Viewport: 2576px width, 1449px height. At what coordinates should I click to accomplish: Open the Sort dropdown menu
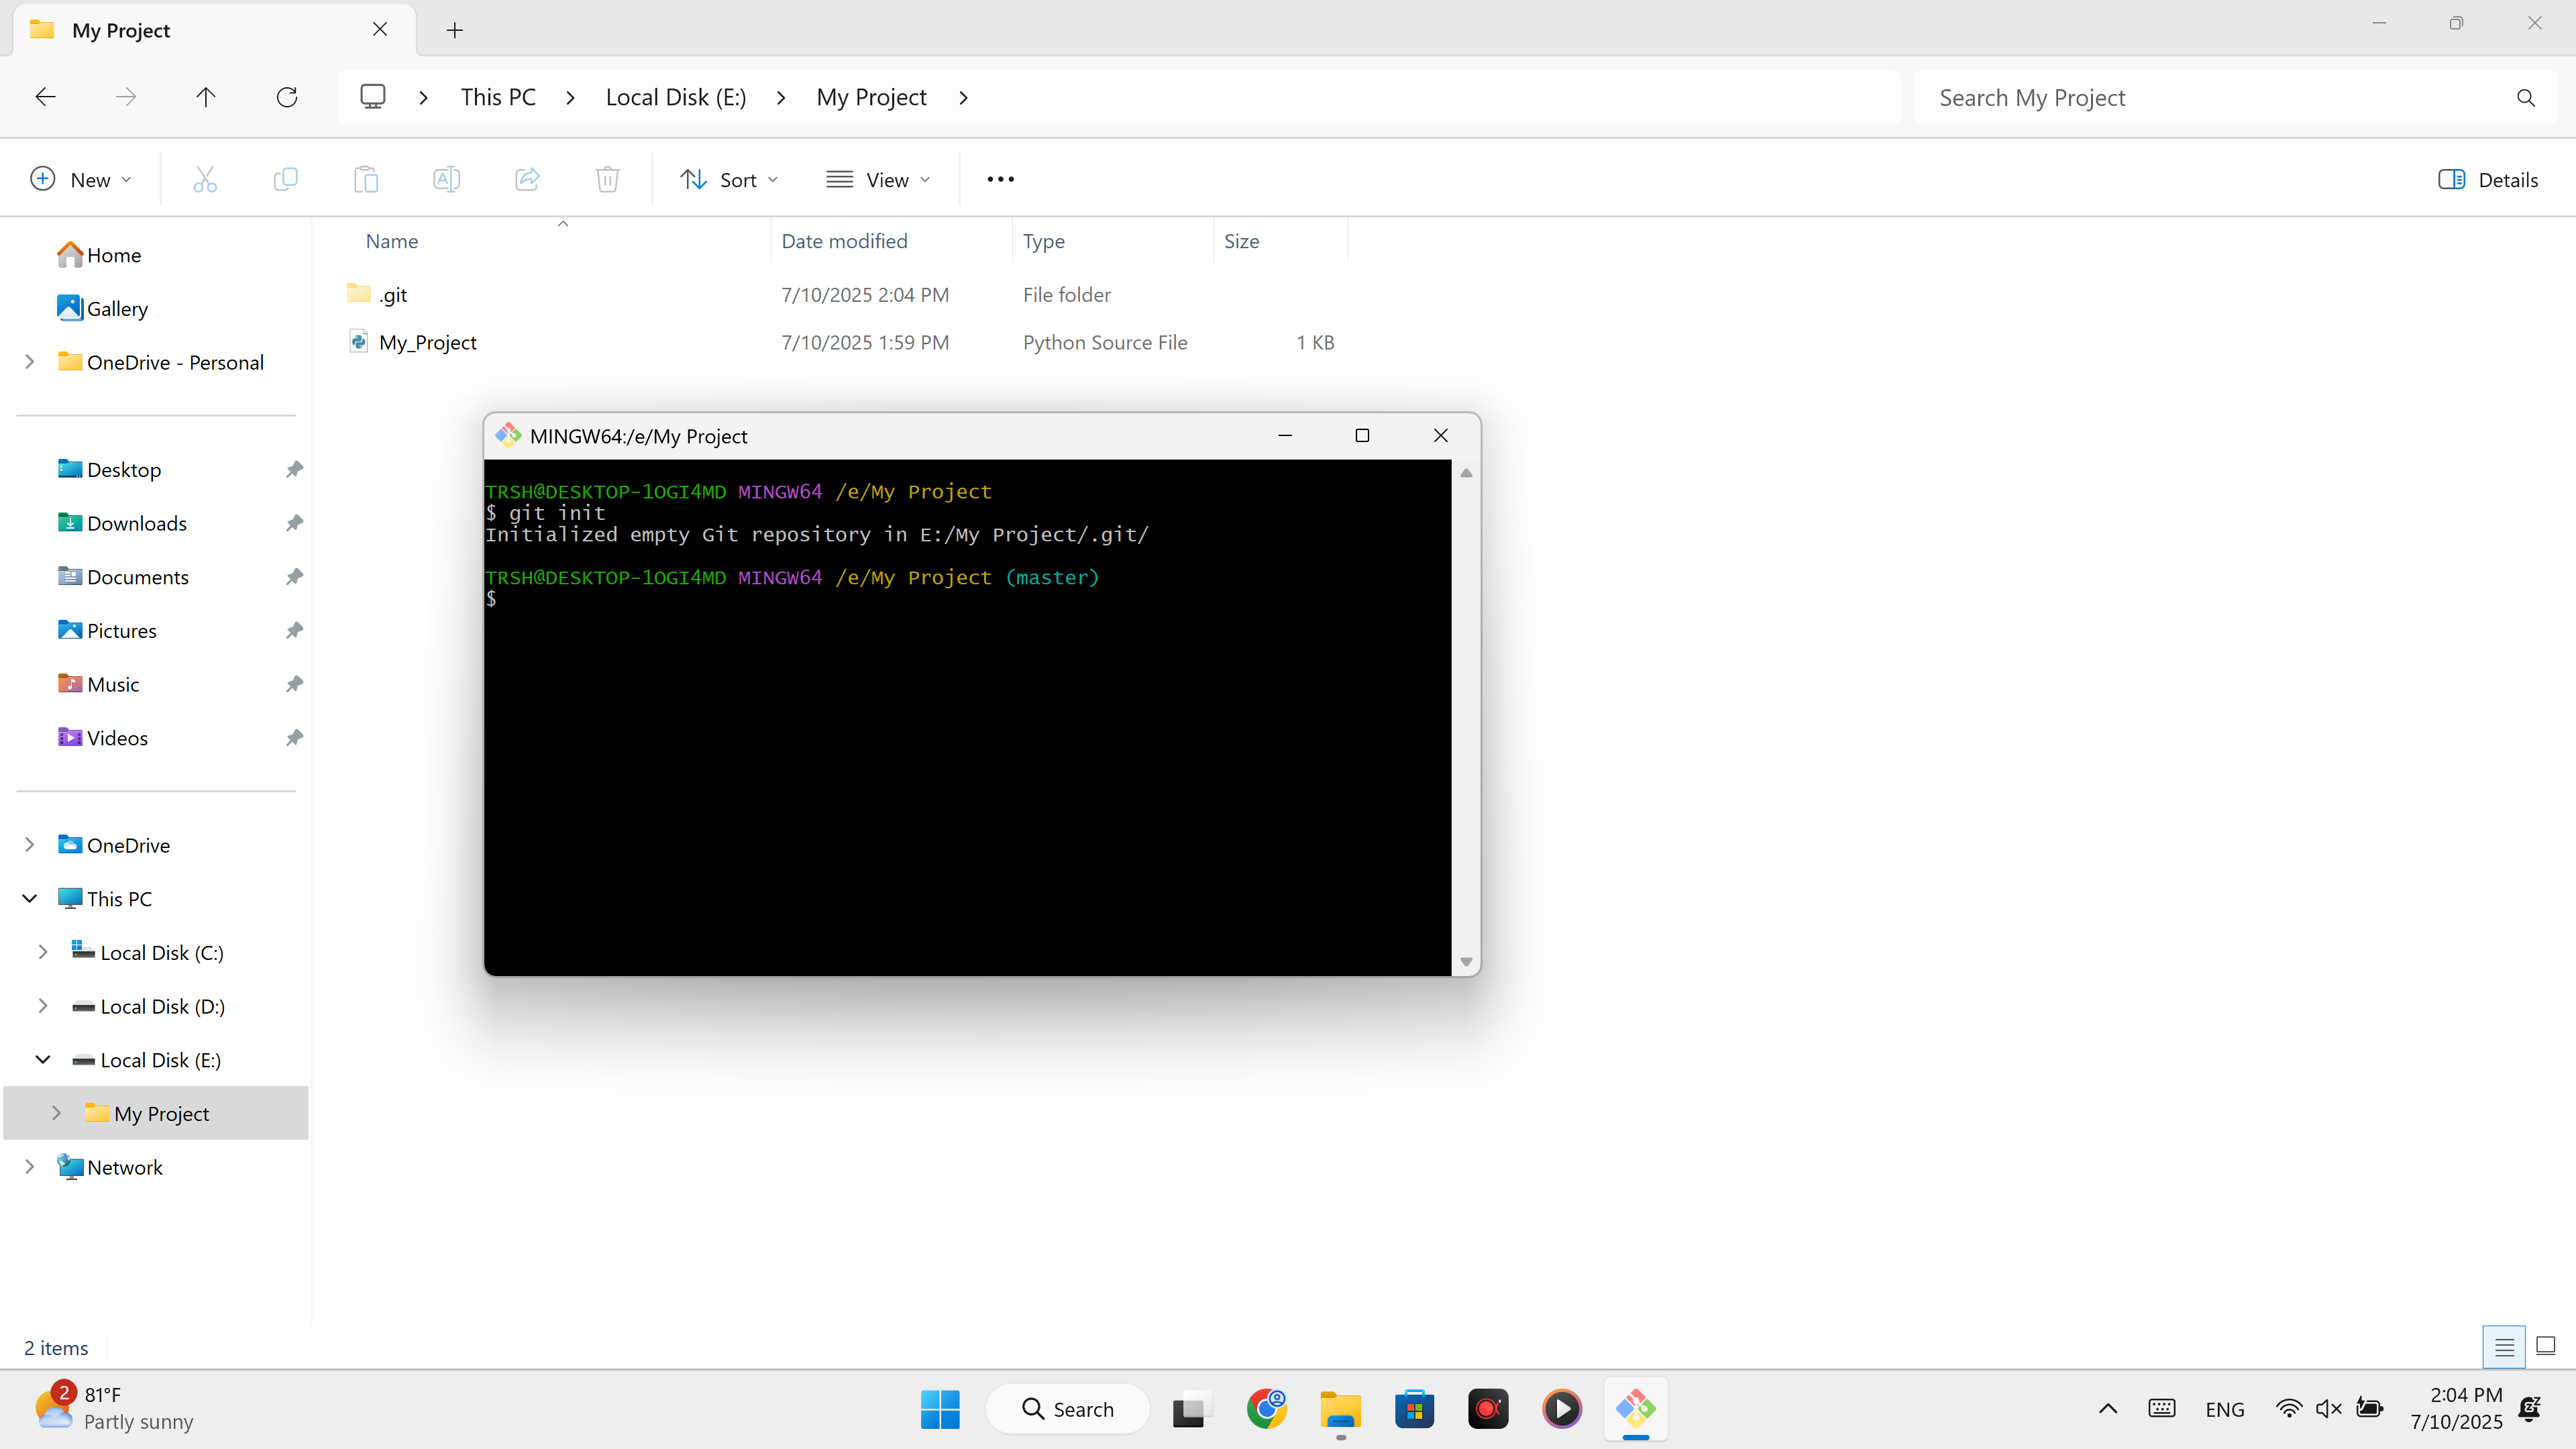point(729,180)
